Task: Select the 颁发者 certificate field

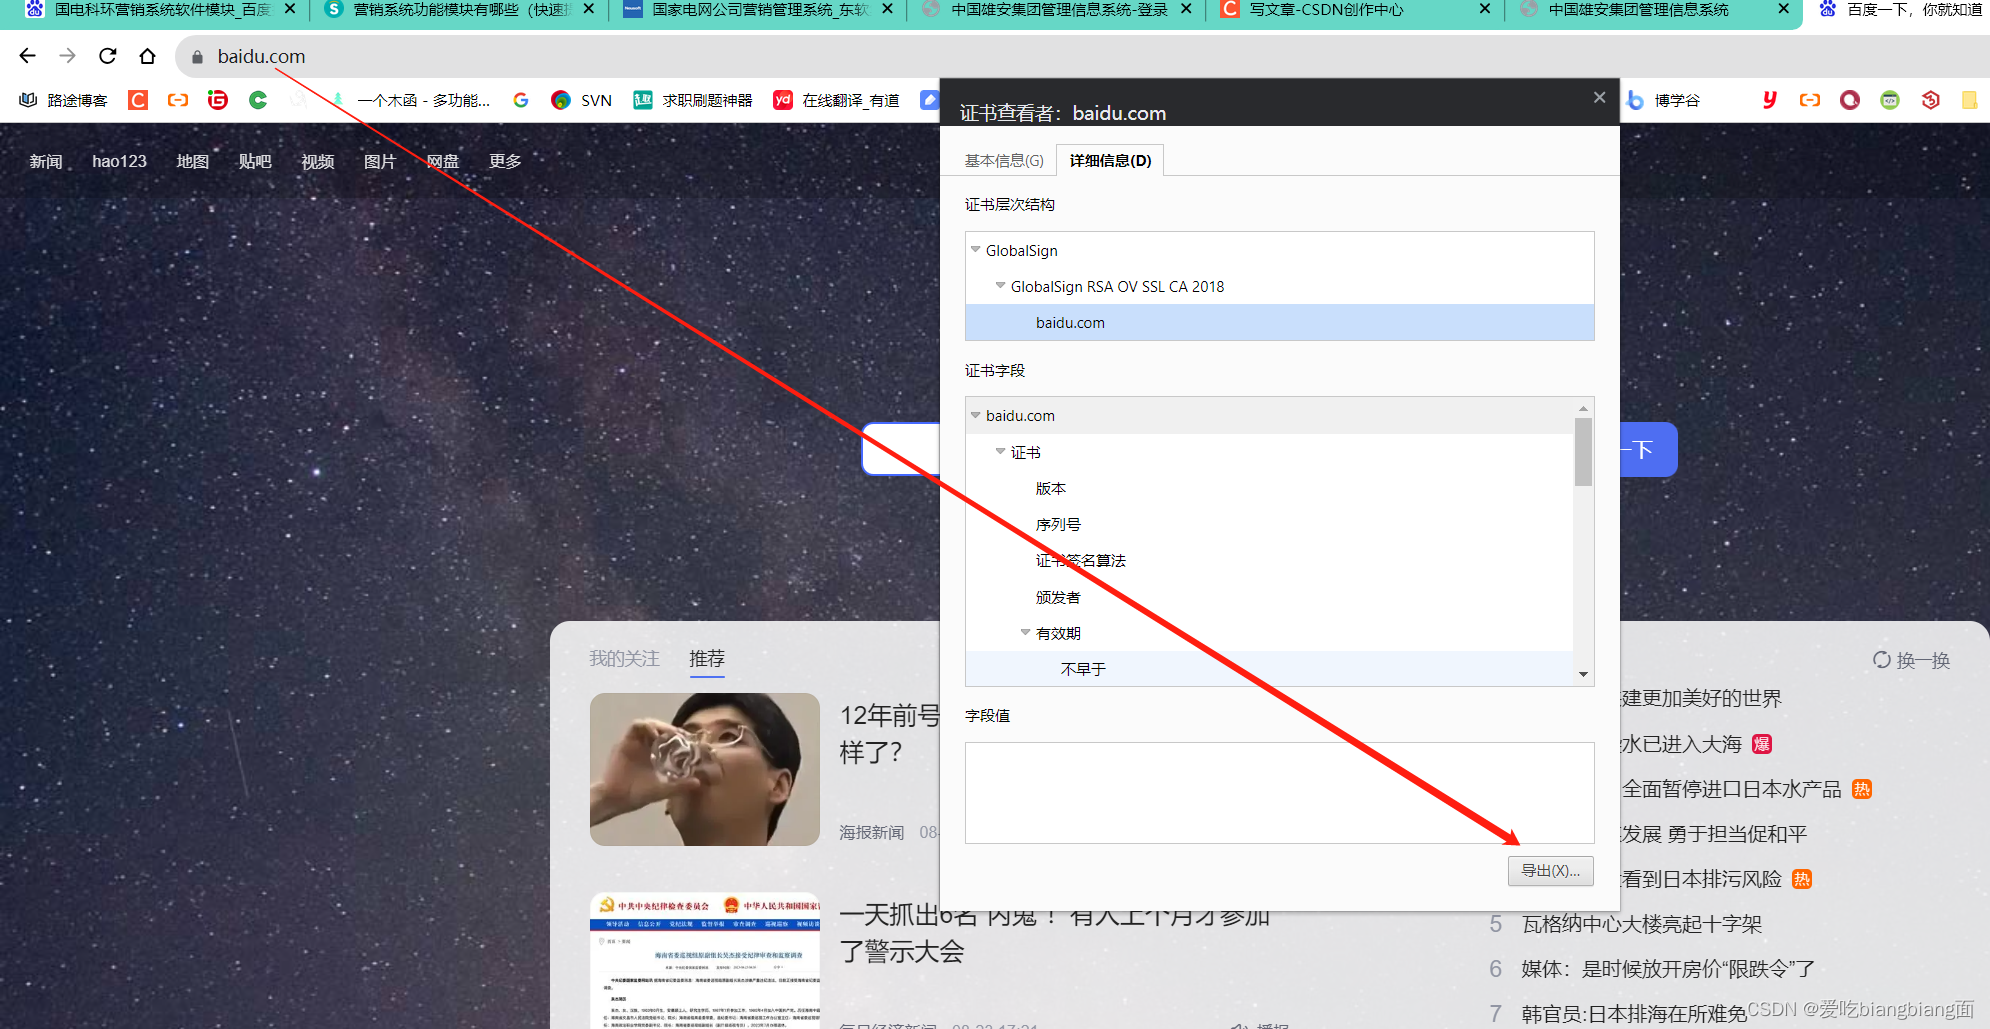Action: 1058,597
